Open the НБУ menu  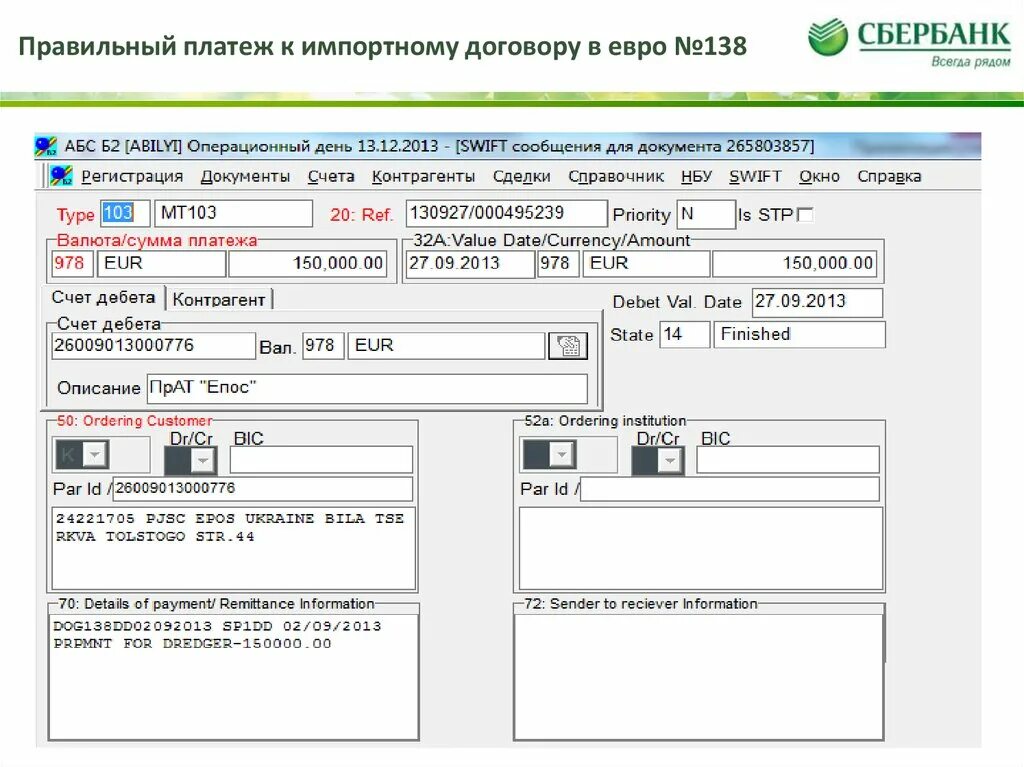(696, 176)
